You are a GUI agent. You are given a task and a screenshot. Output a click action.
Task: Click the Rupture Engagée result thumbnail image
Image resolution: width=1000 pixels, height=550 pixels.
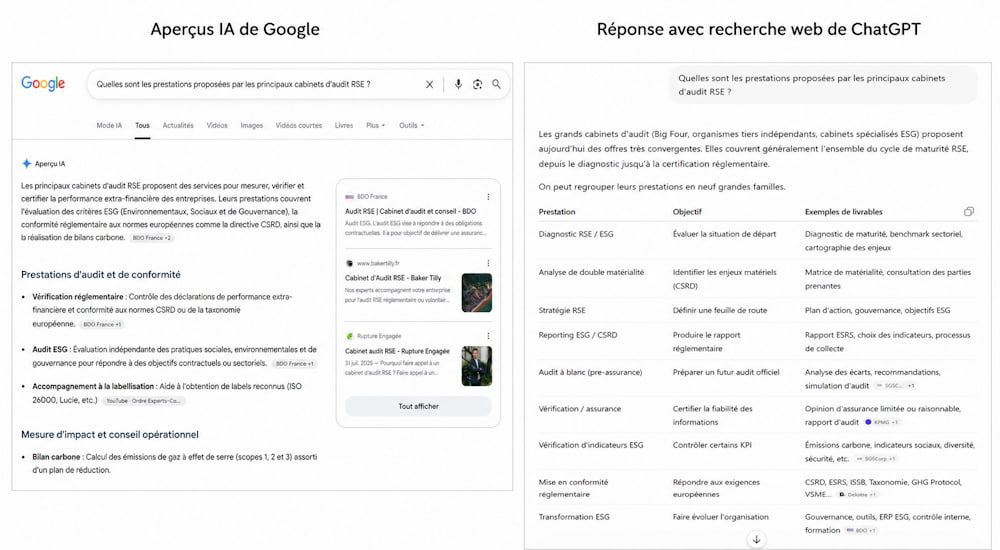pyautogui.click(x=476, y=366)
